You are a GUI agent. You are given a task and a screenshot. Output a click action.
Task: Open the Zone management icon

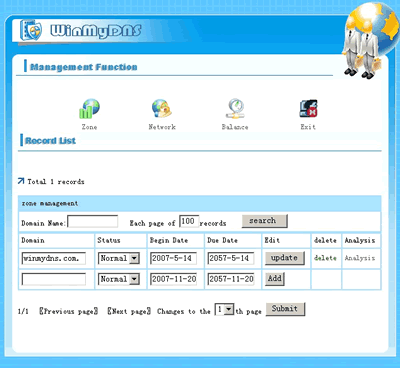tap(89, 109)
